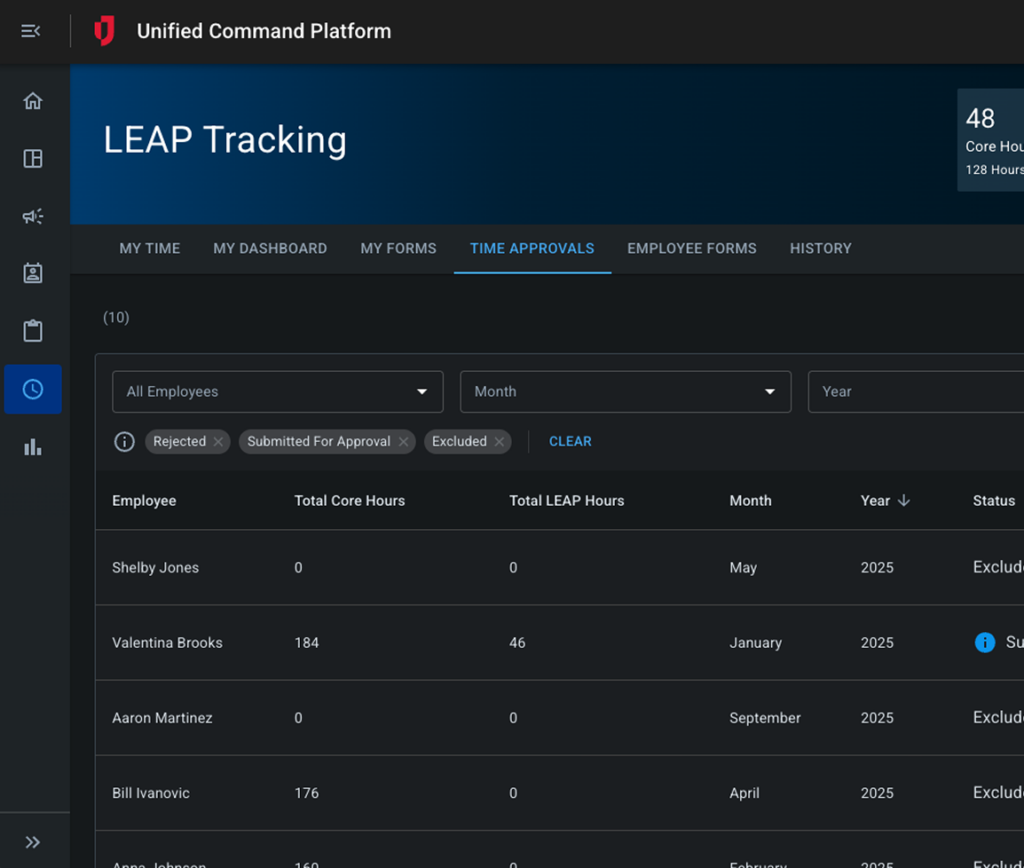Screen dimensions: 1024x868
Task: Click 176 core hours for Bill Ivanovic
Action: (x=306, y=794)
